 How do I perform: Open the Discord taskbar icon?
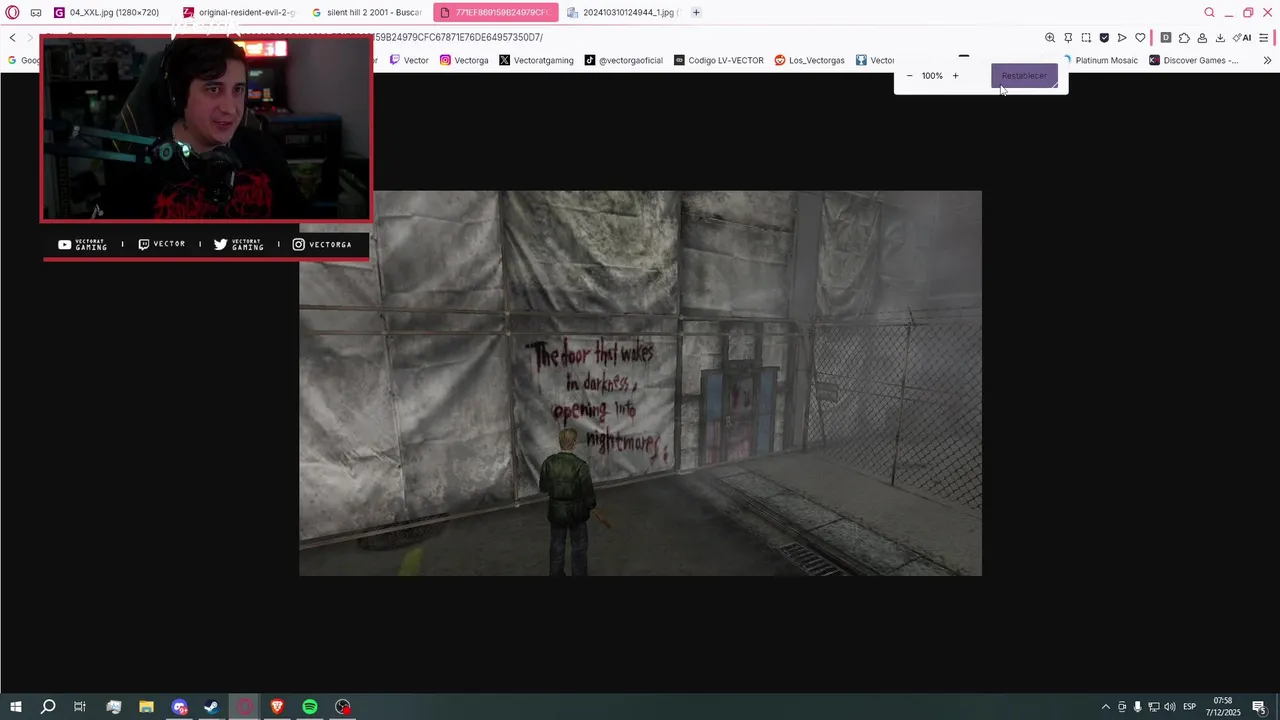tap(179, 707)
